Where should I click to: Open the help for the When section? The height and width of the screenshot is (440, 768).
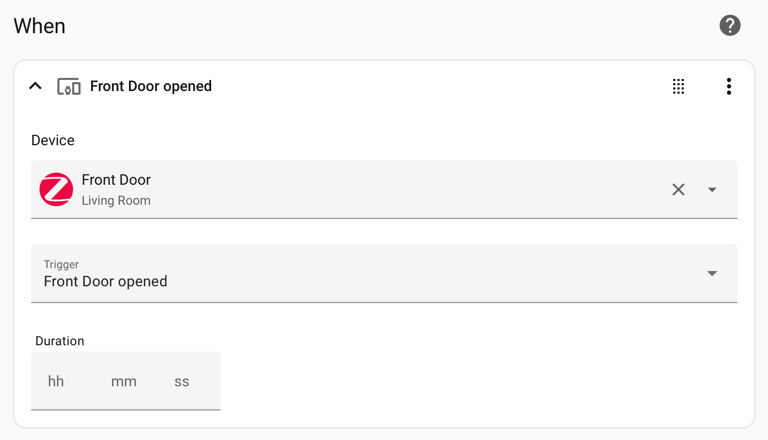tap(730, 26)
